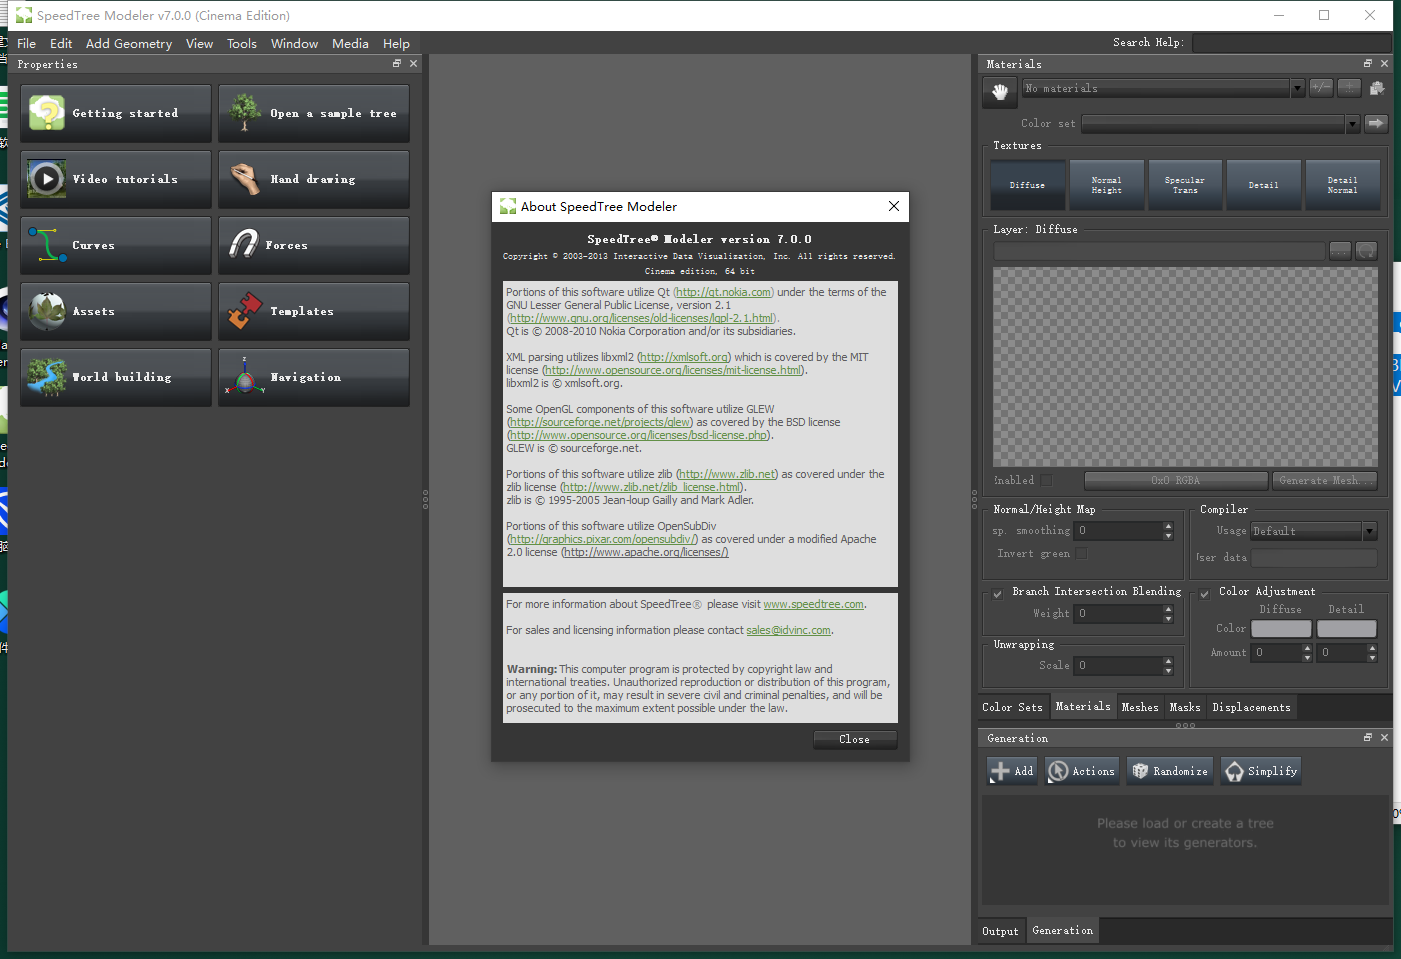Toggle the Color Adjustment checkbox

point(1205,593)
